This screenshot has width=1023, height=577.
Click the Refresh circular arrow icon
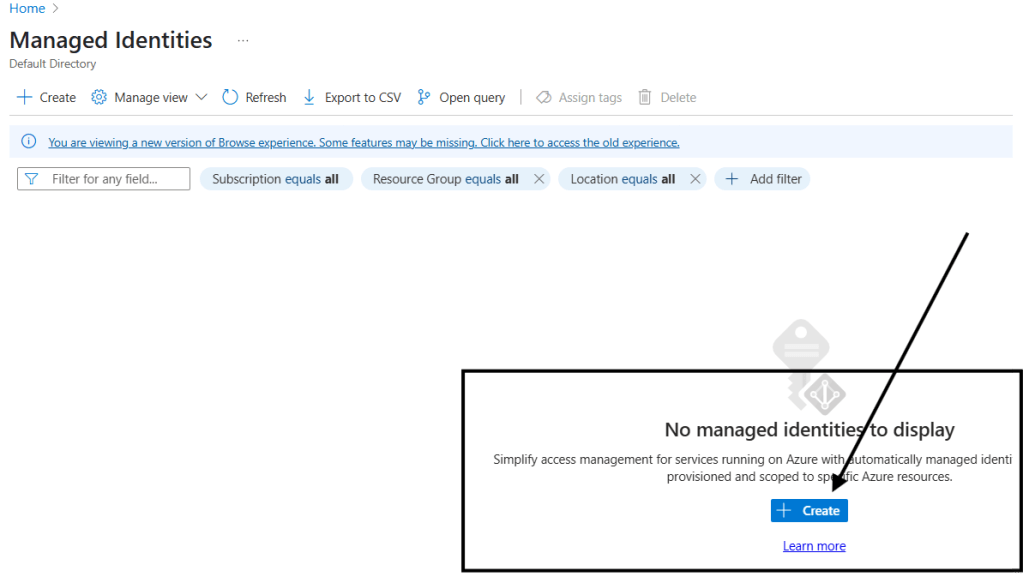[230, 97]
